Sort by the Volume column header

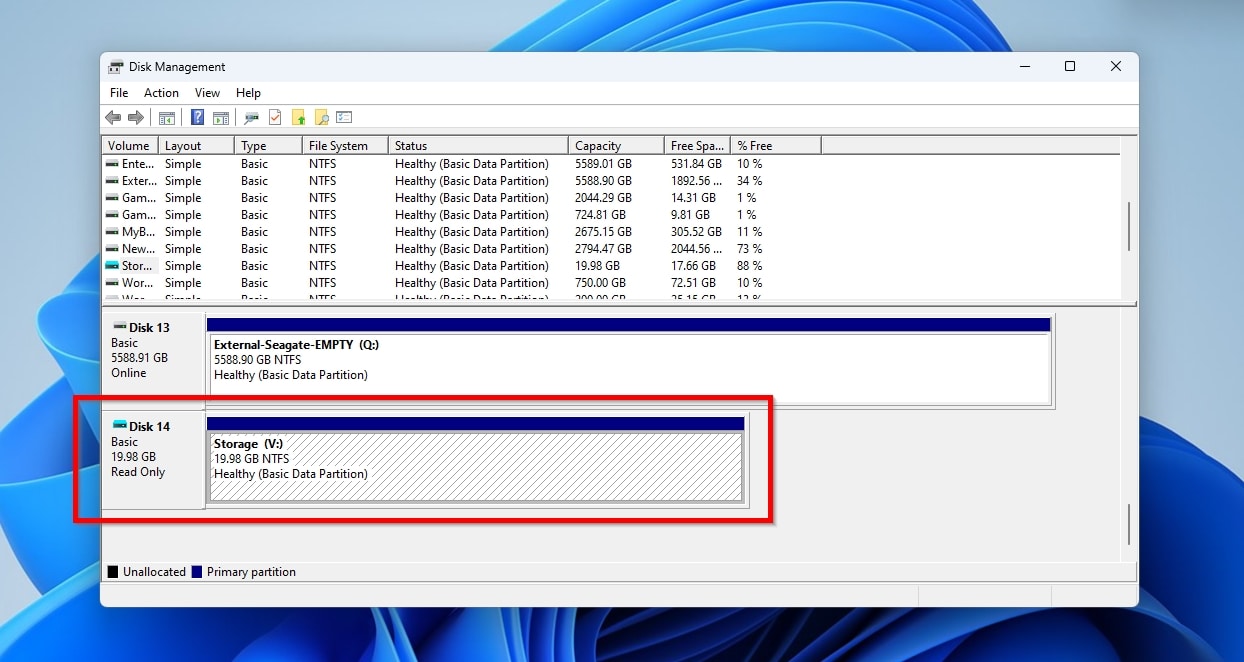pos(130,146)
